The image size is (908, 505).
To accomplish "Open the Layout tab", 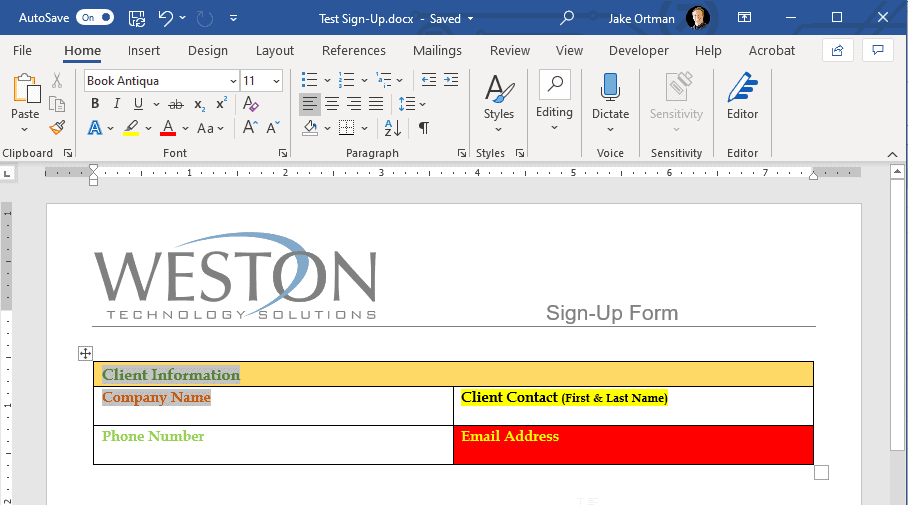I will coord(274,51).
